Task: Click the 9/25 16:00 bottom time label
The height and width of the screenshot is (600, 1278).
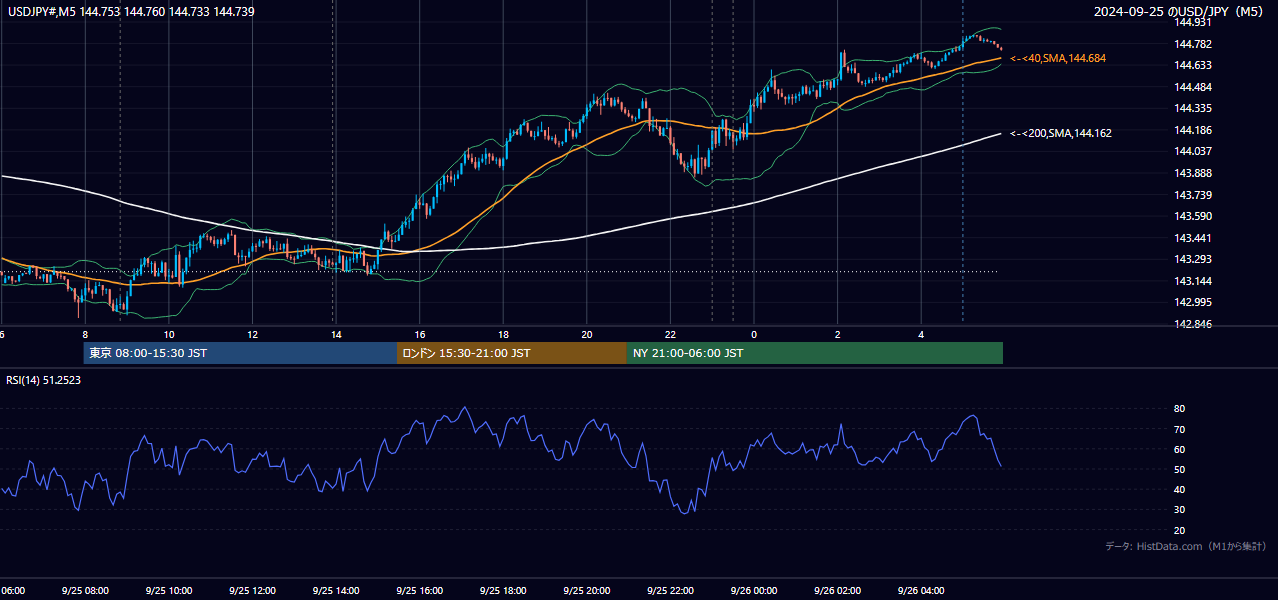Action: pyautogui.click(x=420, y=591)
